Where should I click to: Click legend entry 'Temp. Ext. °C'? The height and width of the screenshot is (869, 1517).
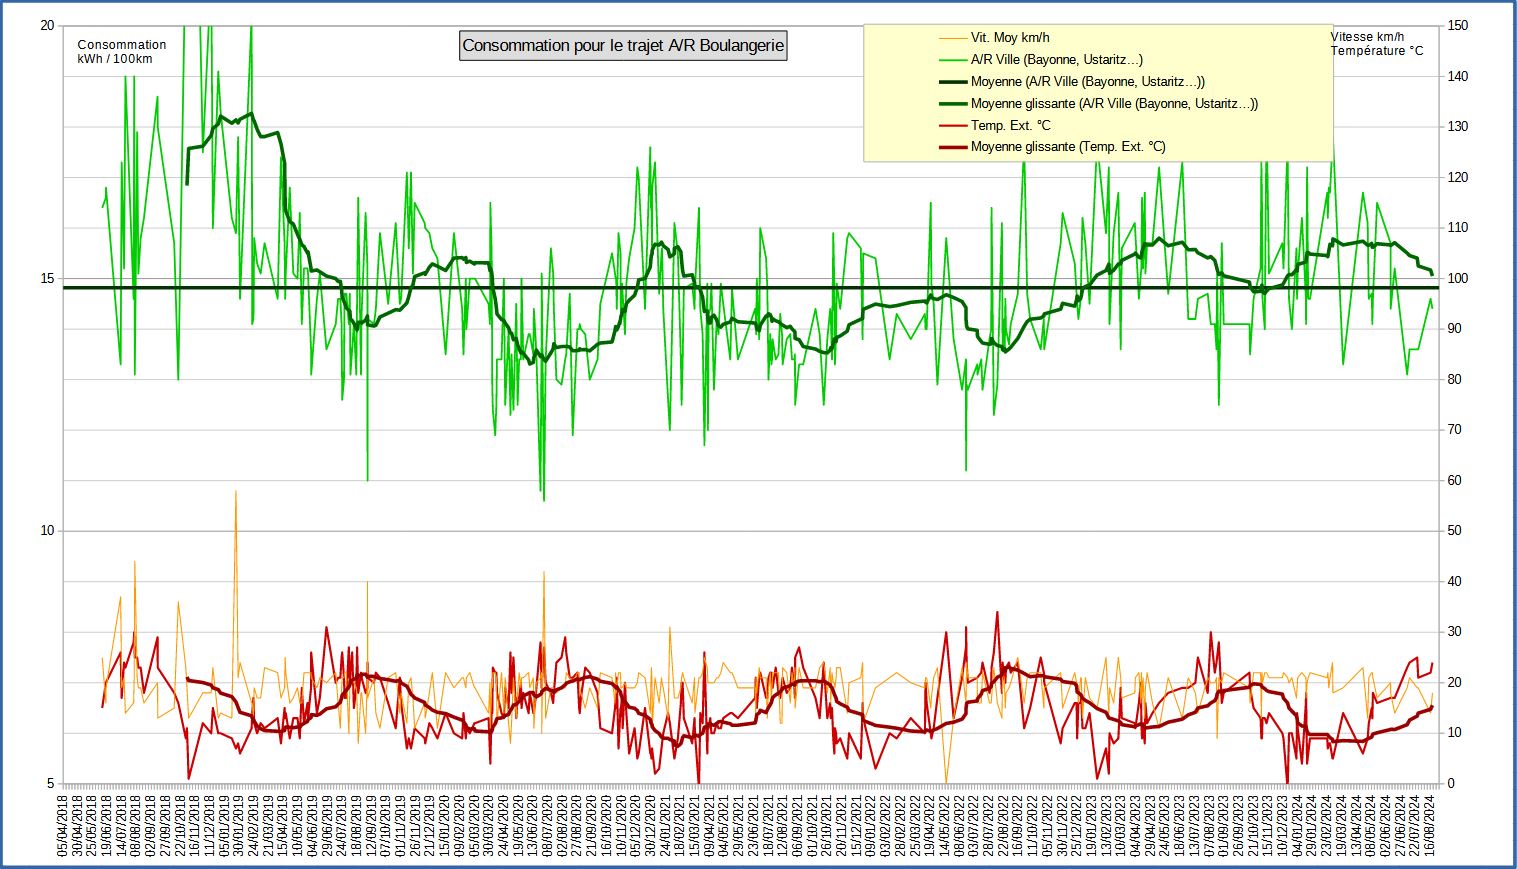tap(1011, 125)
